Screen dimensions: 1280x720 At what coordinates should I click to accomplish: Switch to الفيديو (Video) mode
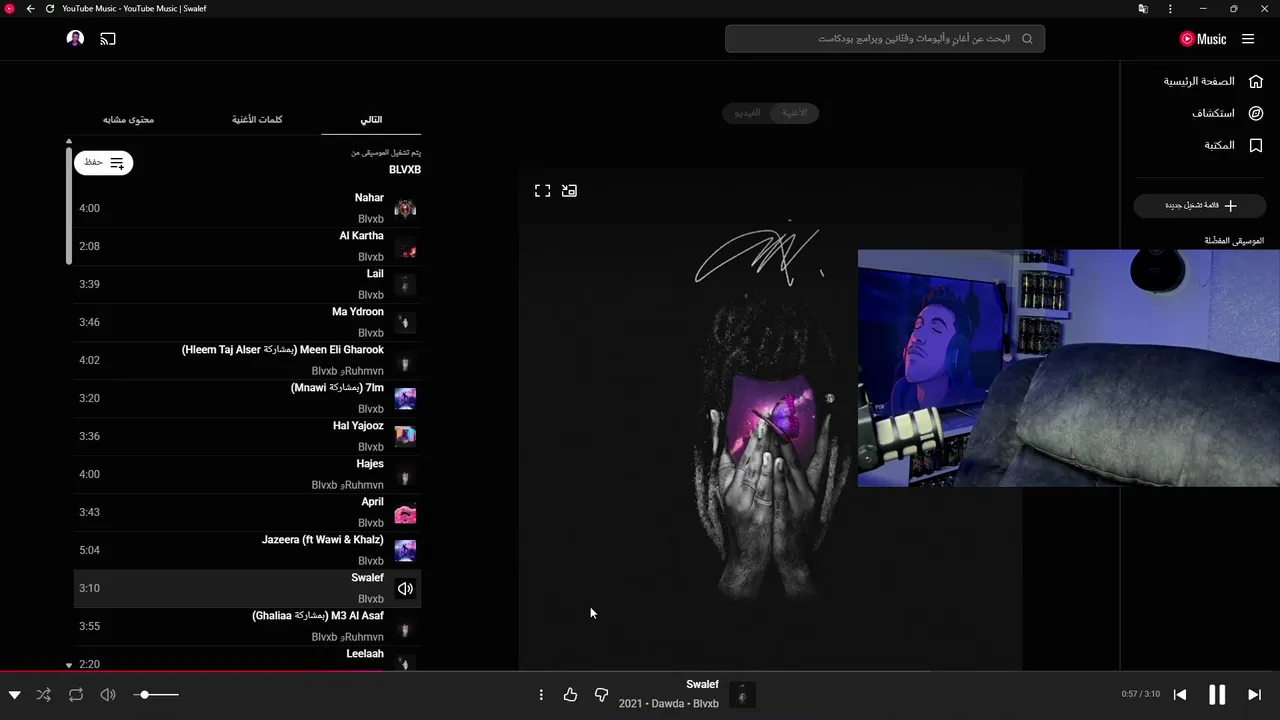pyautogui.click(x=747, y=113)
